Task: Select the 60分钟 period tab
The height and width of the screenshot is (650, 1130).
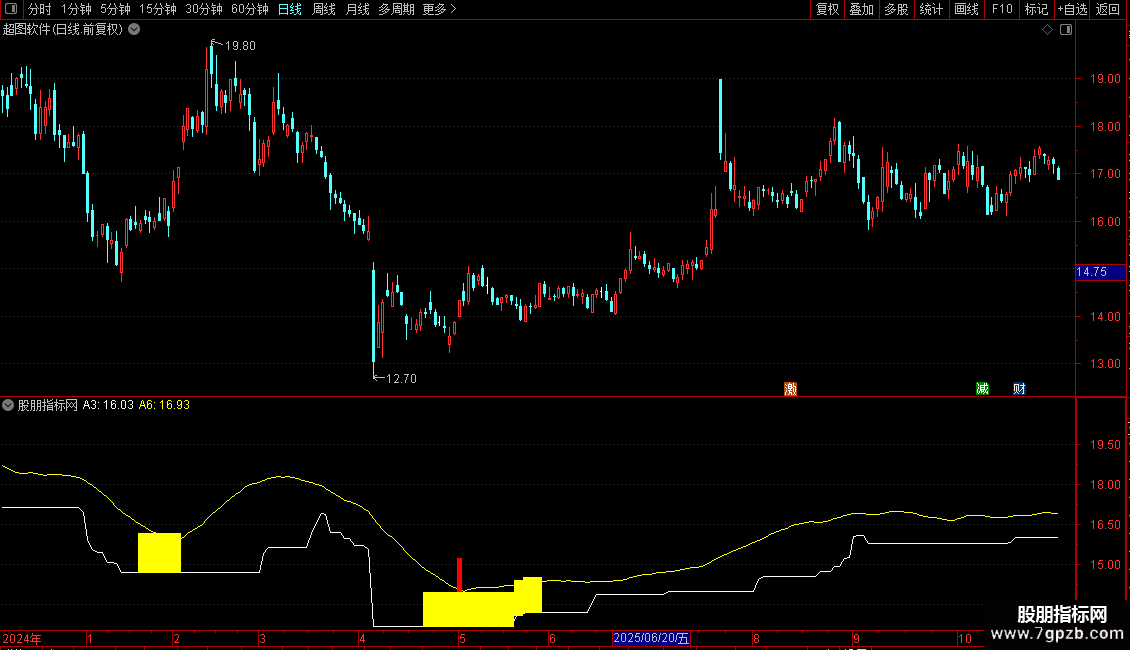Action: tap(249, 9)
